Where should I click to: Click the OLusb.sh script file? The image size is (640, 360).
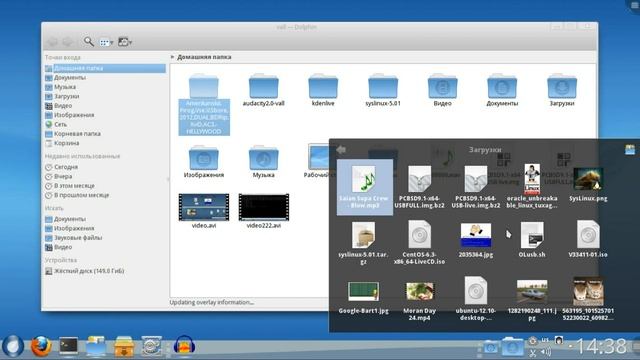coord(532,240)
